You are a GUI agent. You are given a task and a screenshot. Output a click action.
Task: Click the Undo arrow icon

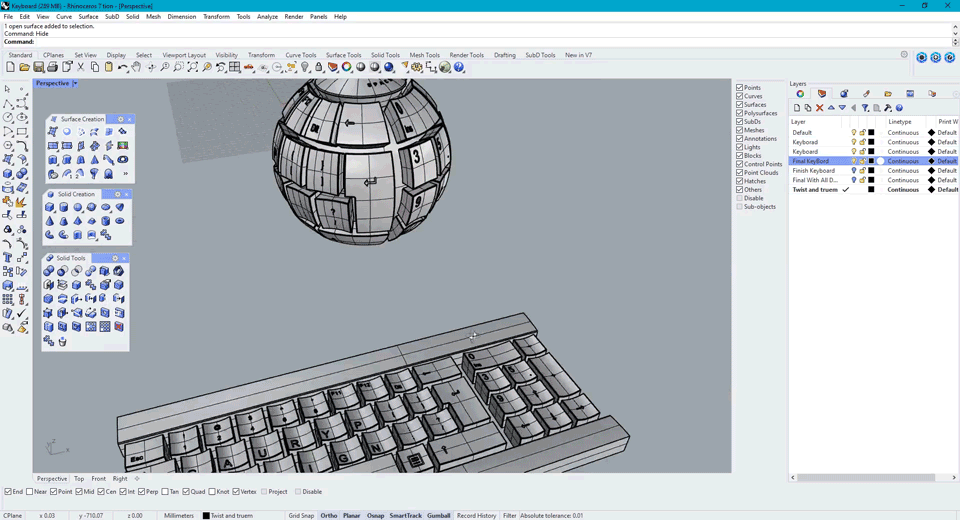pos(123,67)
